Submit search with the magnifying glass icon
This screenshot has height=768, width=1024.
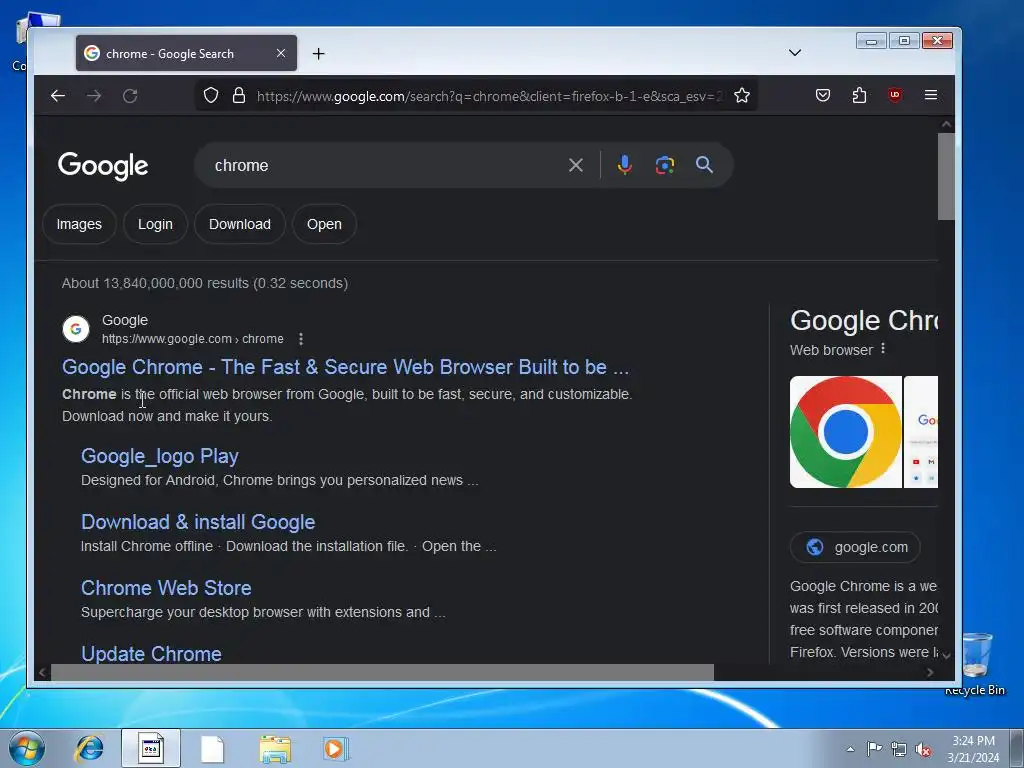coord(704,165)
